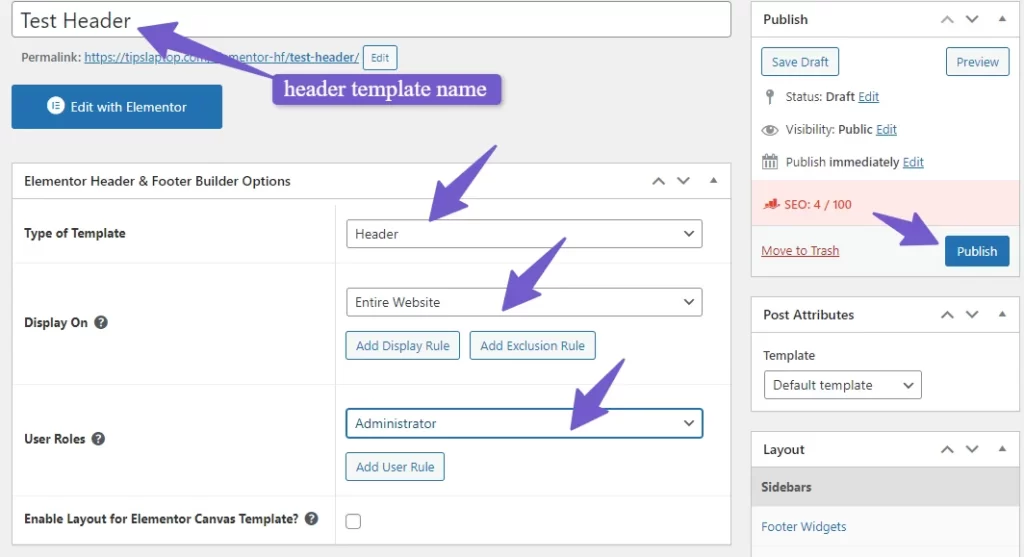
Task: Move Header & Footer Builder Options panel down
Action: pos(683,181)
